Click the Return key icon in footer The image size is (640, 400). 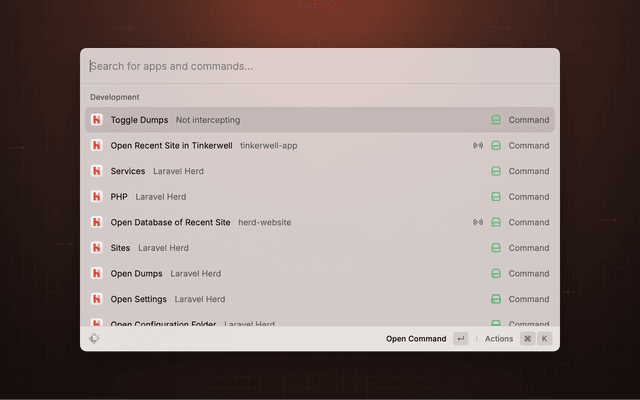click(x=460, y=339)
